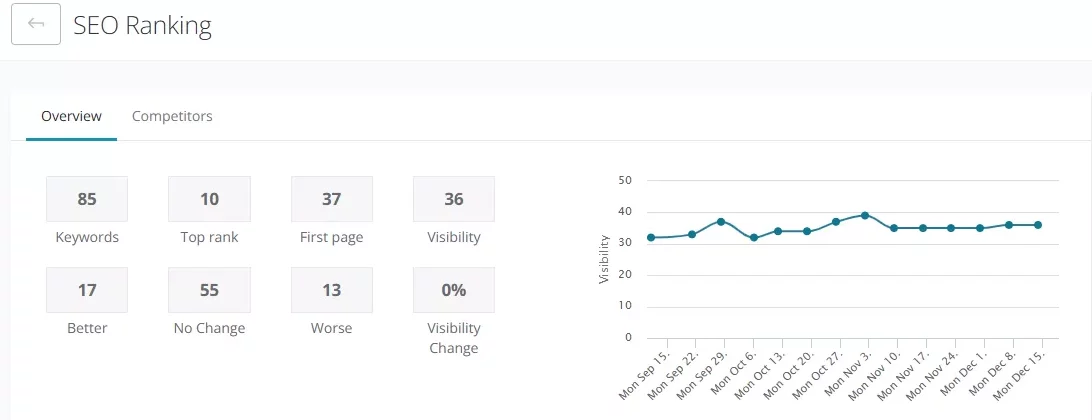Click the 0% Visibility Change box
Image resolution: width=1092 pixels, height=420 pixels.
pyautogui.click(x=454, y=290)
